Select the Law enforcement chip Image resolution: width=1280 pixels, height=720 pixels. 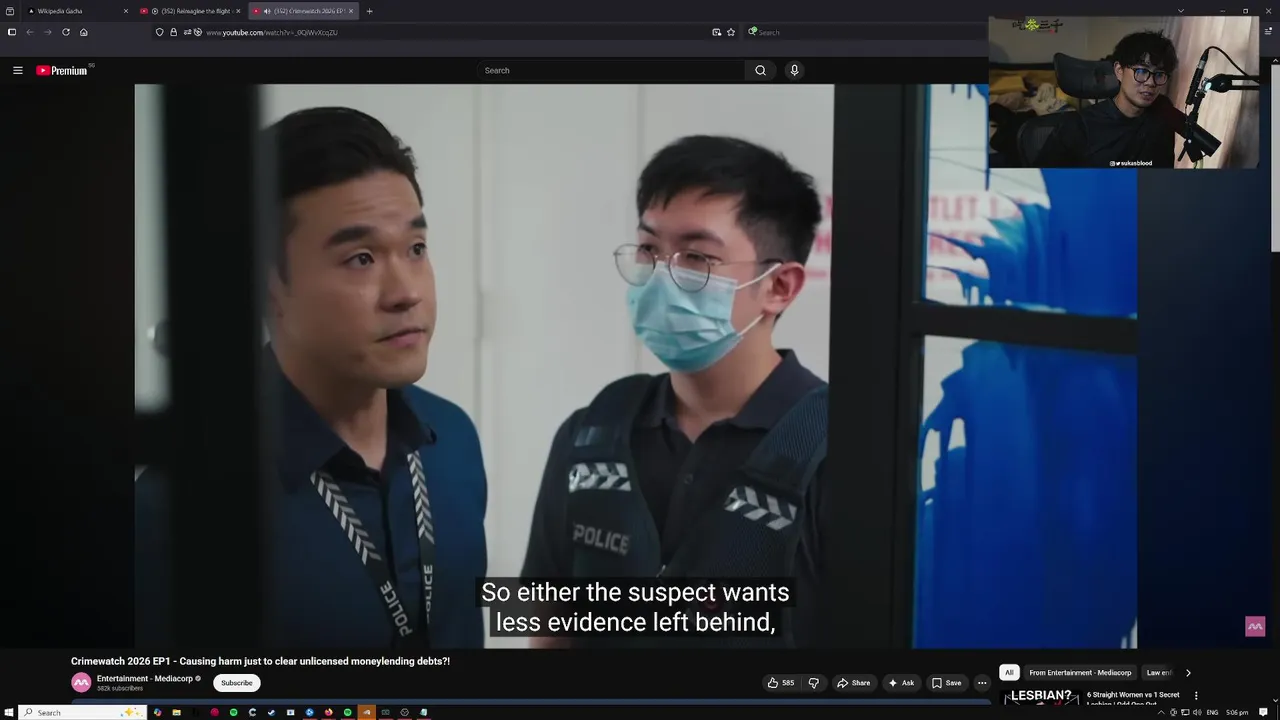[x=1160, y=673]
